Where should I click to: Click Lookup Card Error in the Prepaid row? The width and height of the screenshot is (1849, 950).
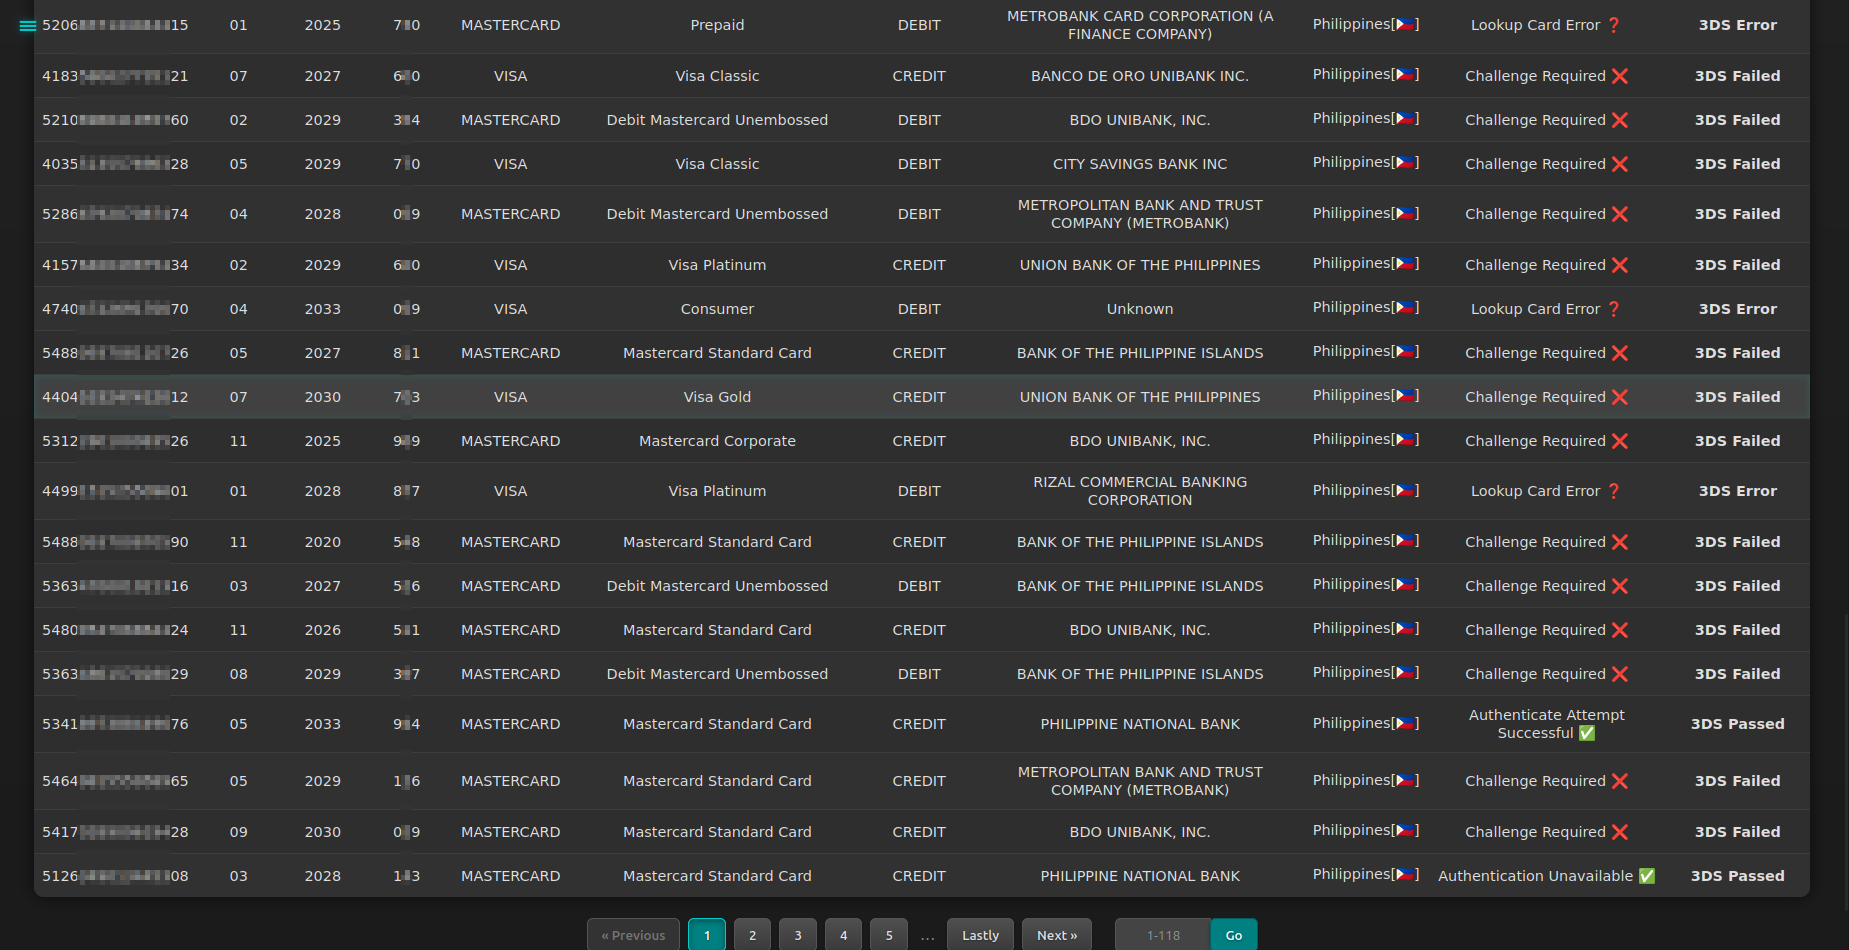click(x=1535, y=25)
